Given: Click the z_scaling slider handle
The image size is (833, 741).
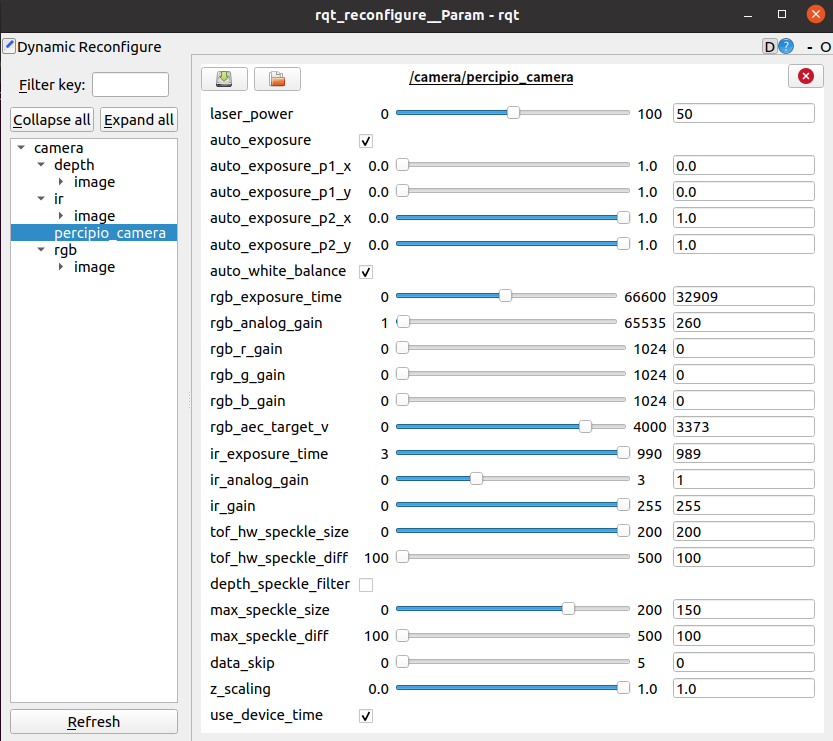Looking at the screenshot, I should pos(623,687).
